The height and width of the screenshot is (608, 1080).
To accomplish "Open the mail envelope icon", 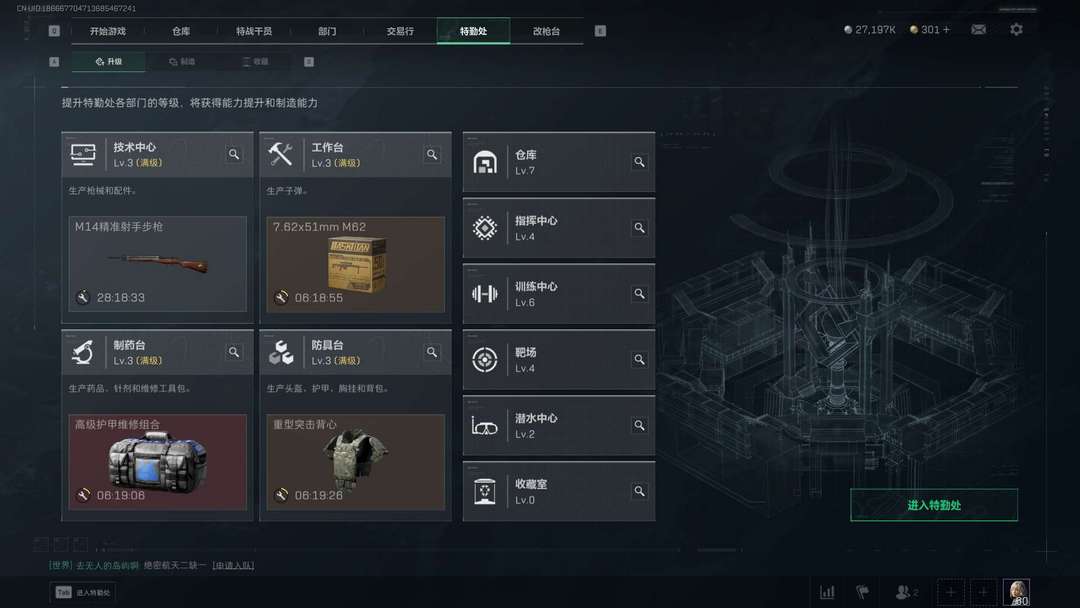I will 978,30.
